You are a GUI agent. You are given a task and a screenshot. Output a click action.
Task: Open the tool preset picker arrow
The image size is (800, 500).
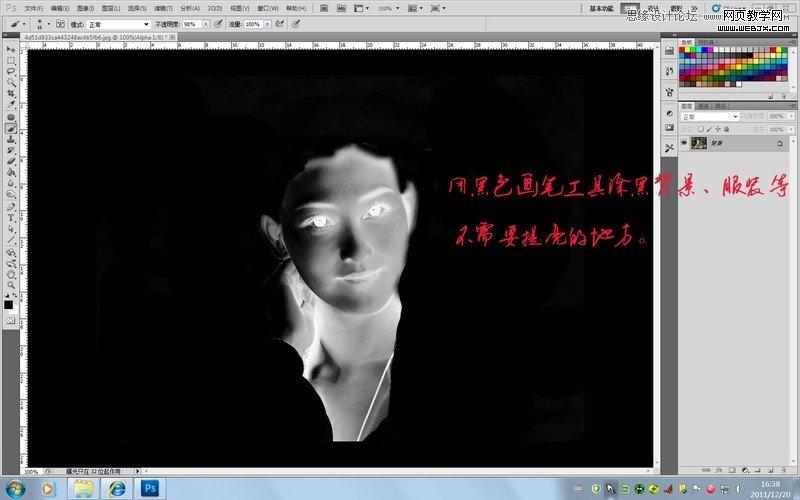click(24, 24)
